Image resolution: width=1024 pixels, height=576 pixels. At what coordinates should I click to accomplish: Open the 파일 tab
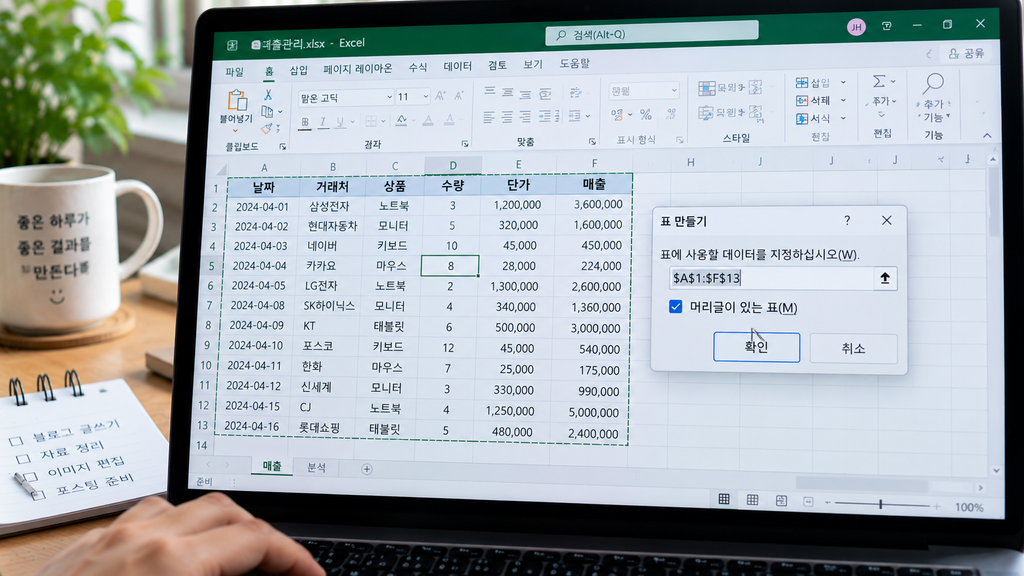pos(234,72)
